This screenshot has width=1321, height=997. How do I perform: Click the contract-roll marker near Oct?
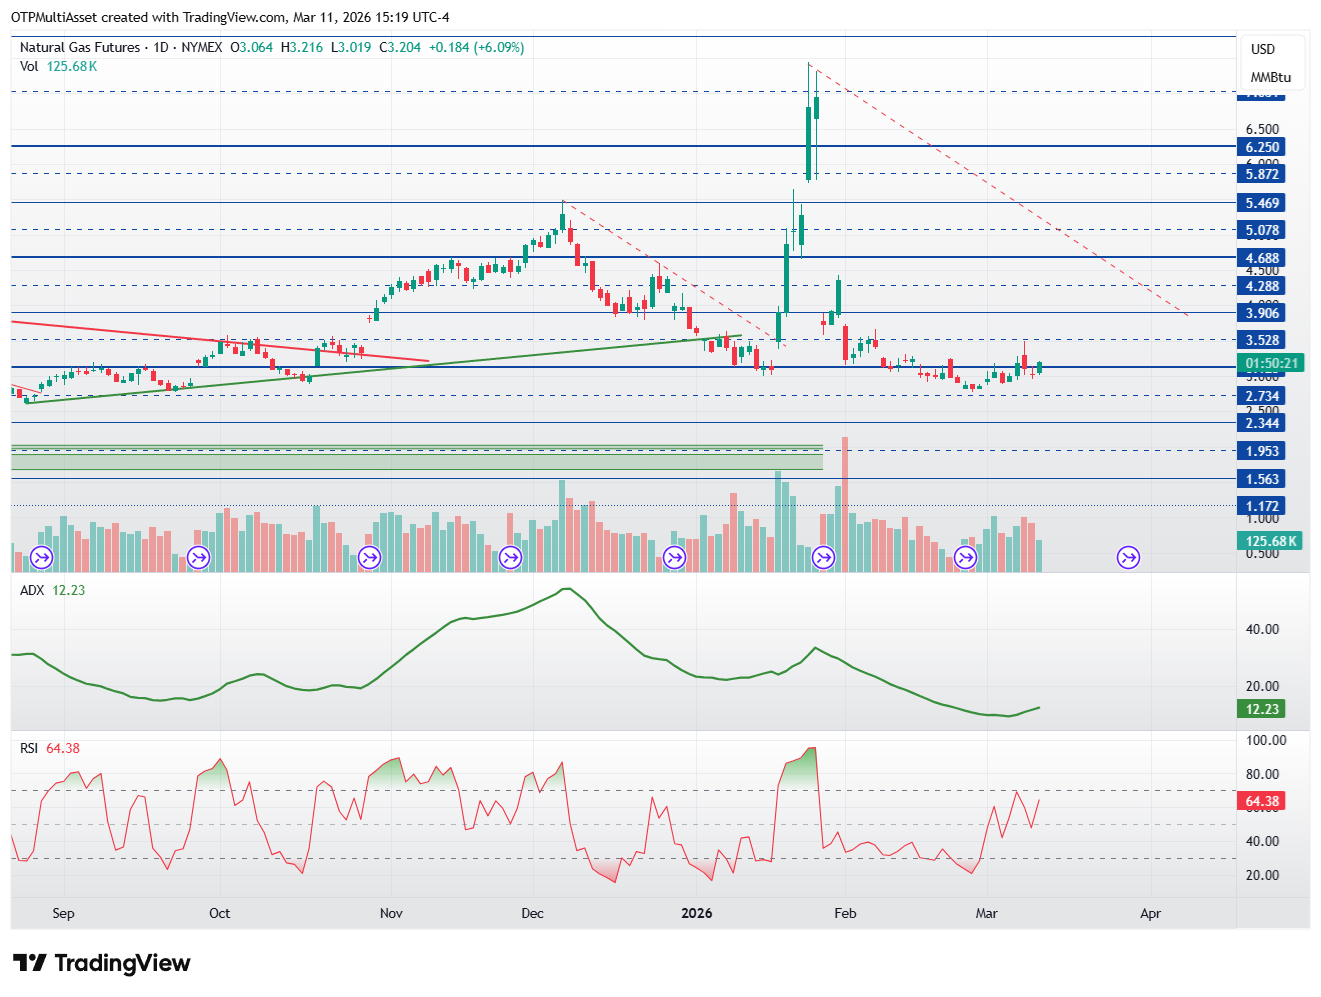(x=198, y=557)
